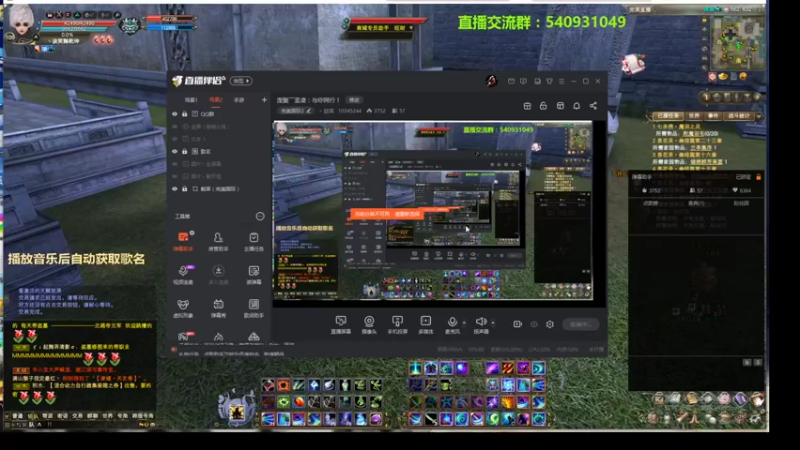This screenshot has width=800, height=450.
Task: Click the lock icon on the 弹幕助手 overlay
Action: [759, 177]
